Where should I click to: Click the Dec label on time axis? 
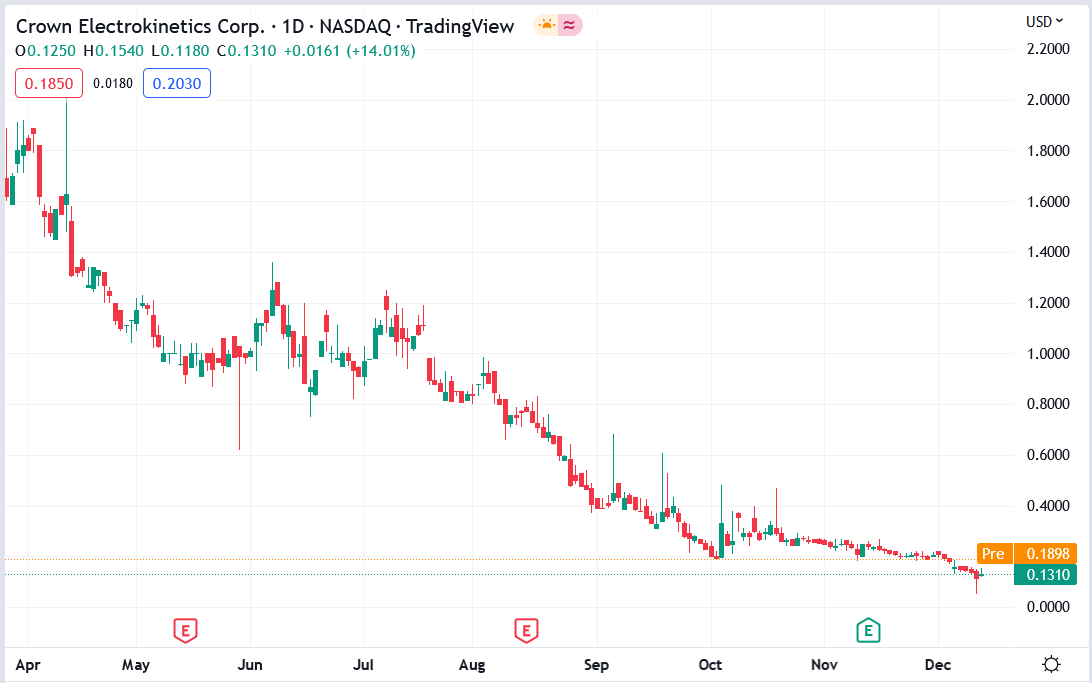[x=938, y=665]
